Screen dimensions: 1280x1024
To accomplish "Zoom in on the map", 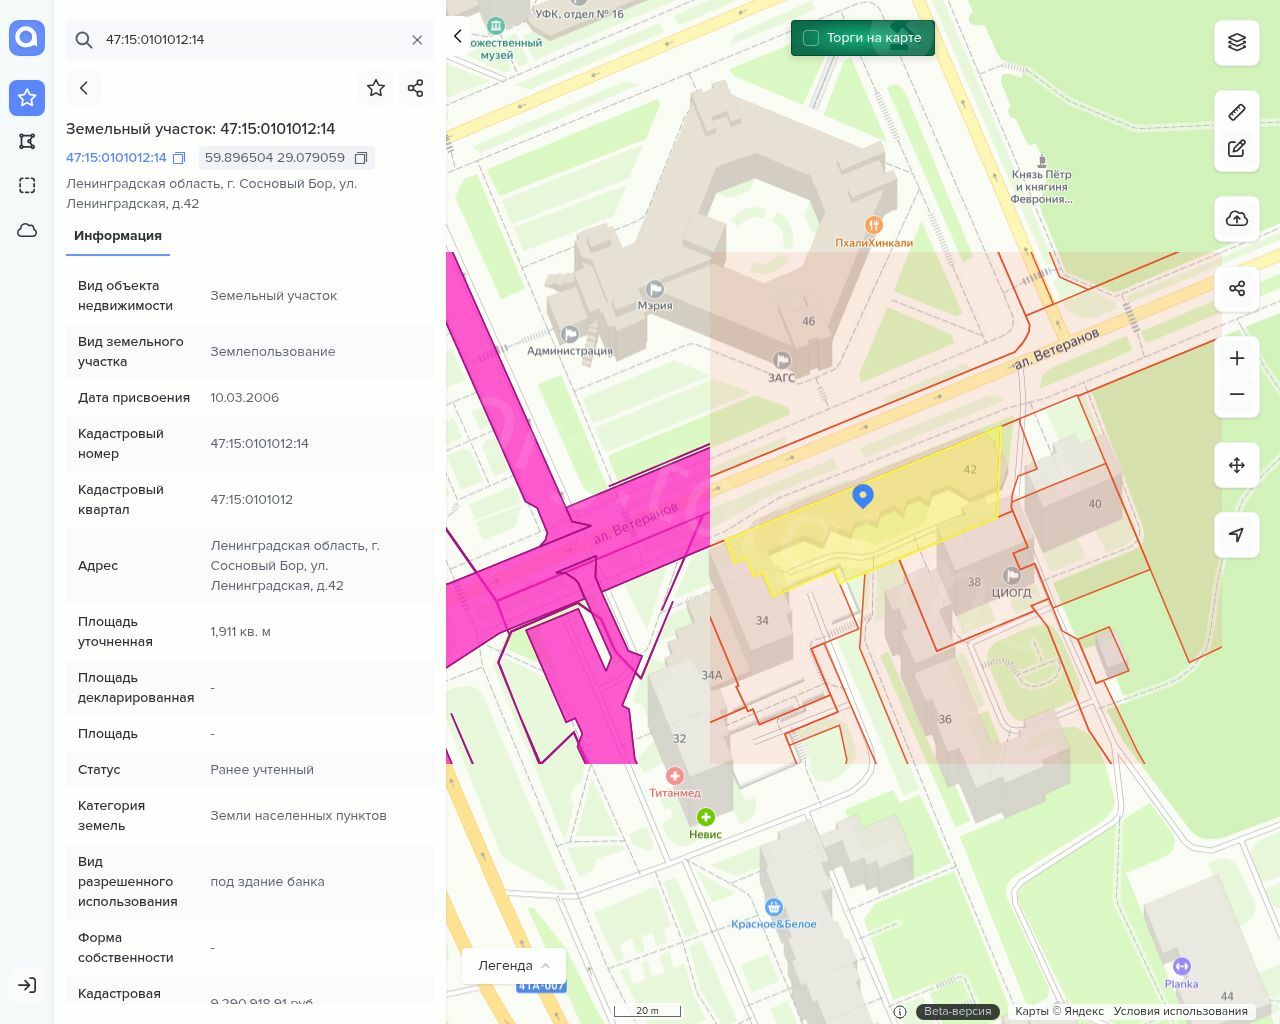I will tap(1237, 358).
